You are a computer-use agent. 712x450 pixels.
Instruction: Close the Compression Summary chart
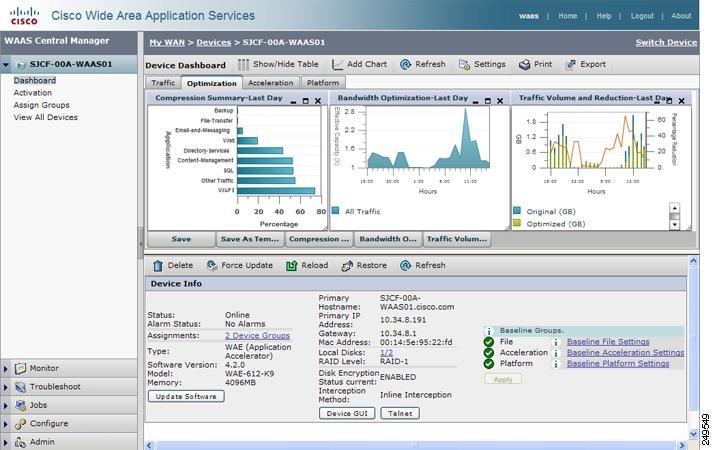[x=318, y=101]
